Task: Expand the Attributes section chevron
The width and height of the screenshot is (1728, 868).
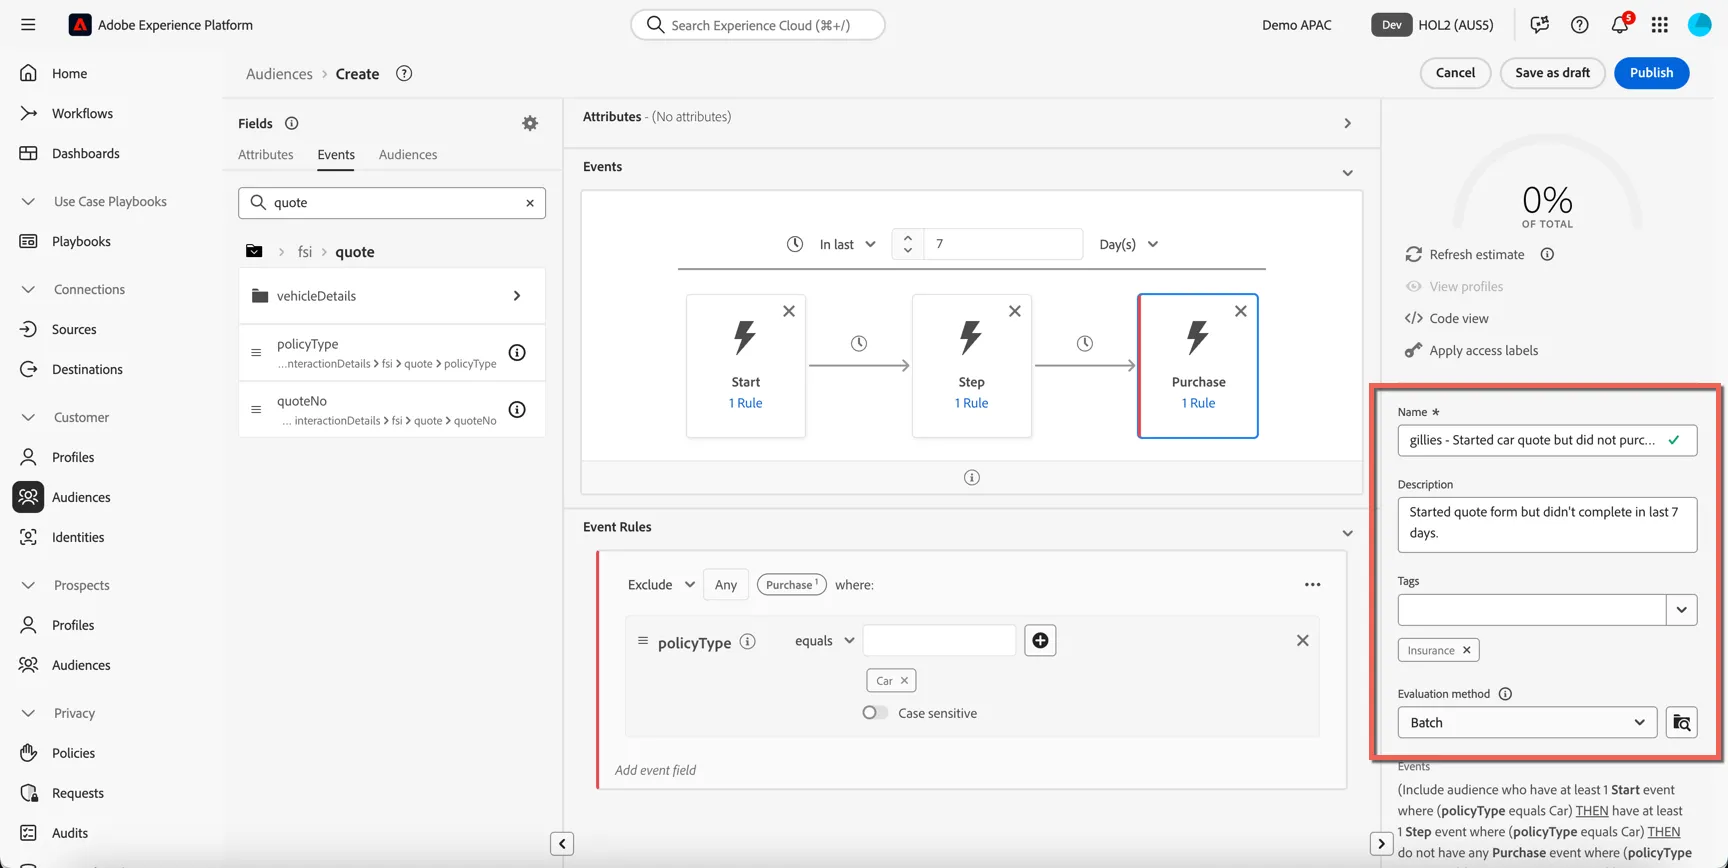Action: click(1348, 124)
